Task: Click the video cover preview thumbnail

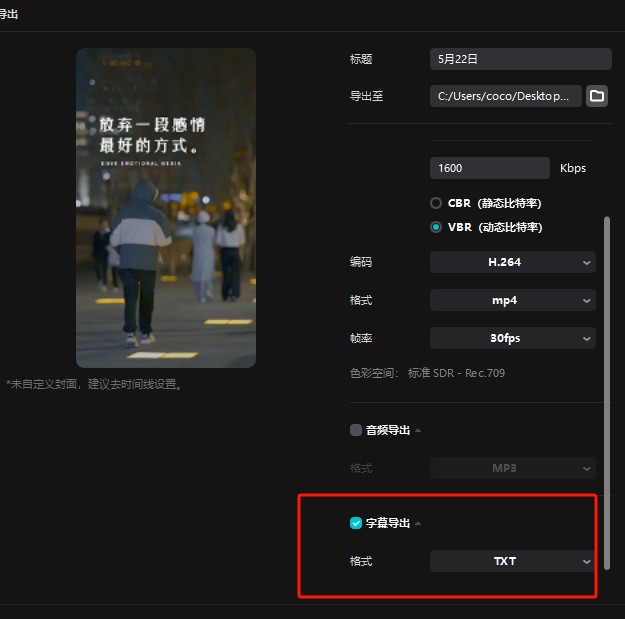Action: pos(166,207)
